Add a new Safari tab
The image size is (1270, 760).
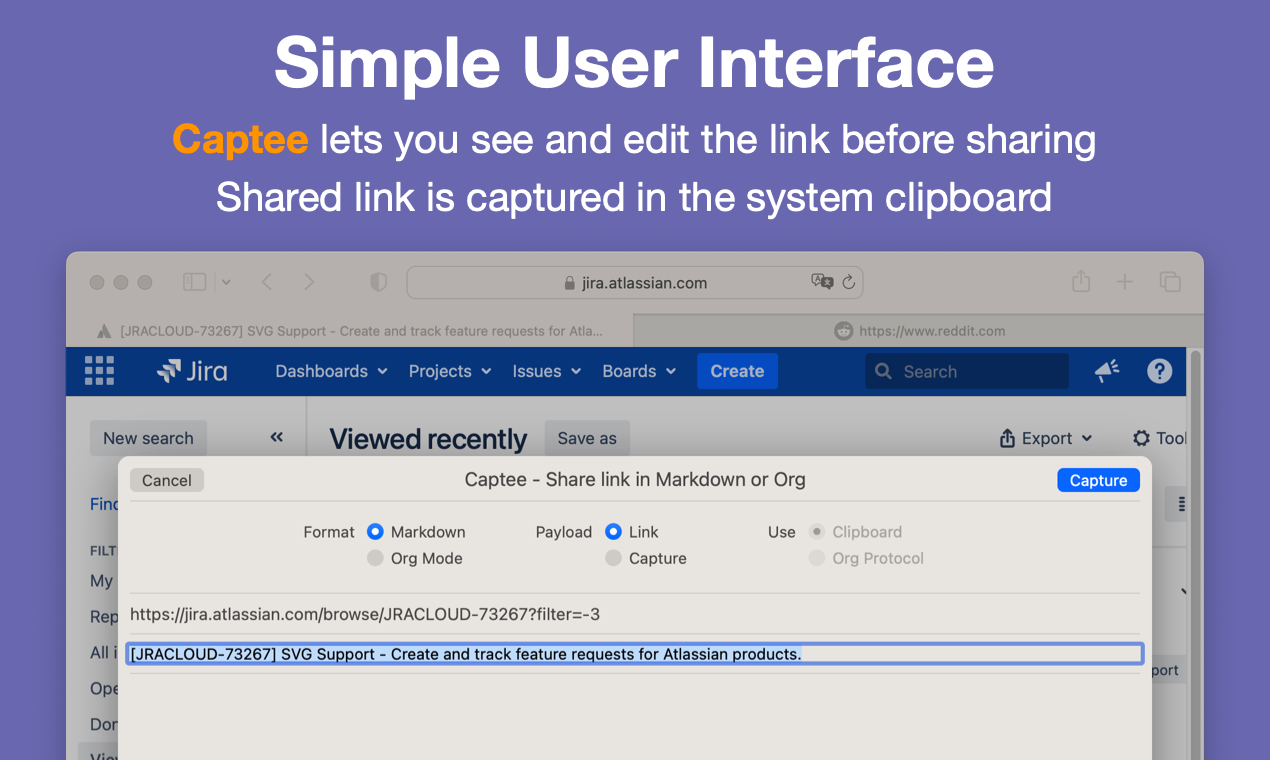(1125, 282)
